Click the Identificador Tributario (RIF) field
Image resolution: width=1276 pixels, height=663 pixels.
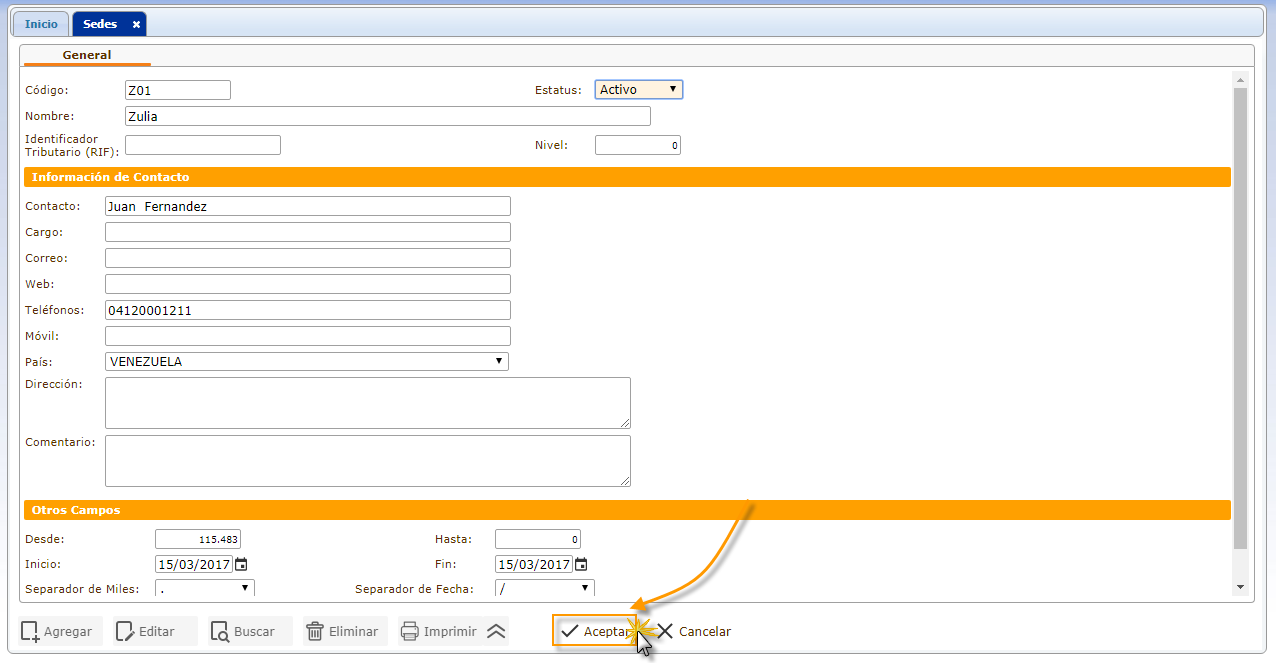(x=203, y=145)
